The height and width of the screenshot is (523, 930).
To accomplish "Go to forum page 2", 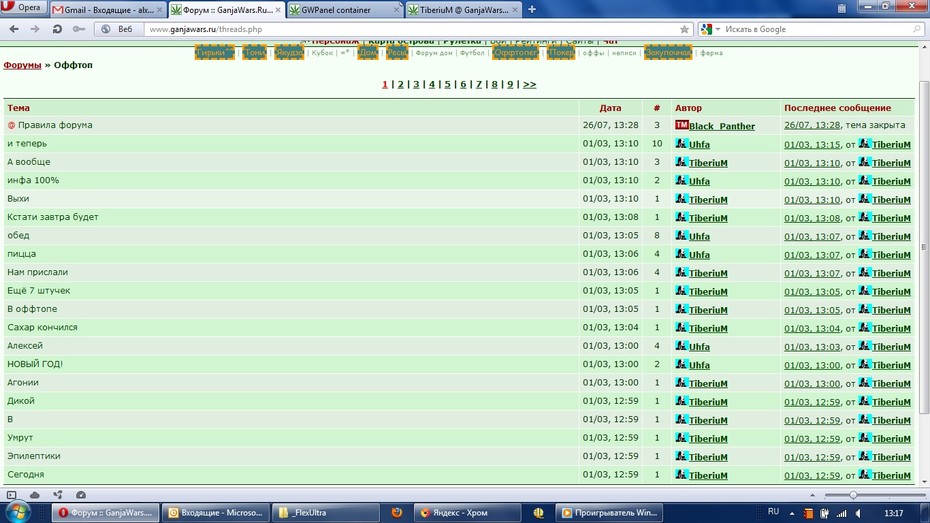I will [400, 84].
